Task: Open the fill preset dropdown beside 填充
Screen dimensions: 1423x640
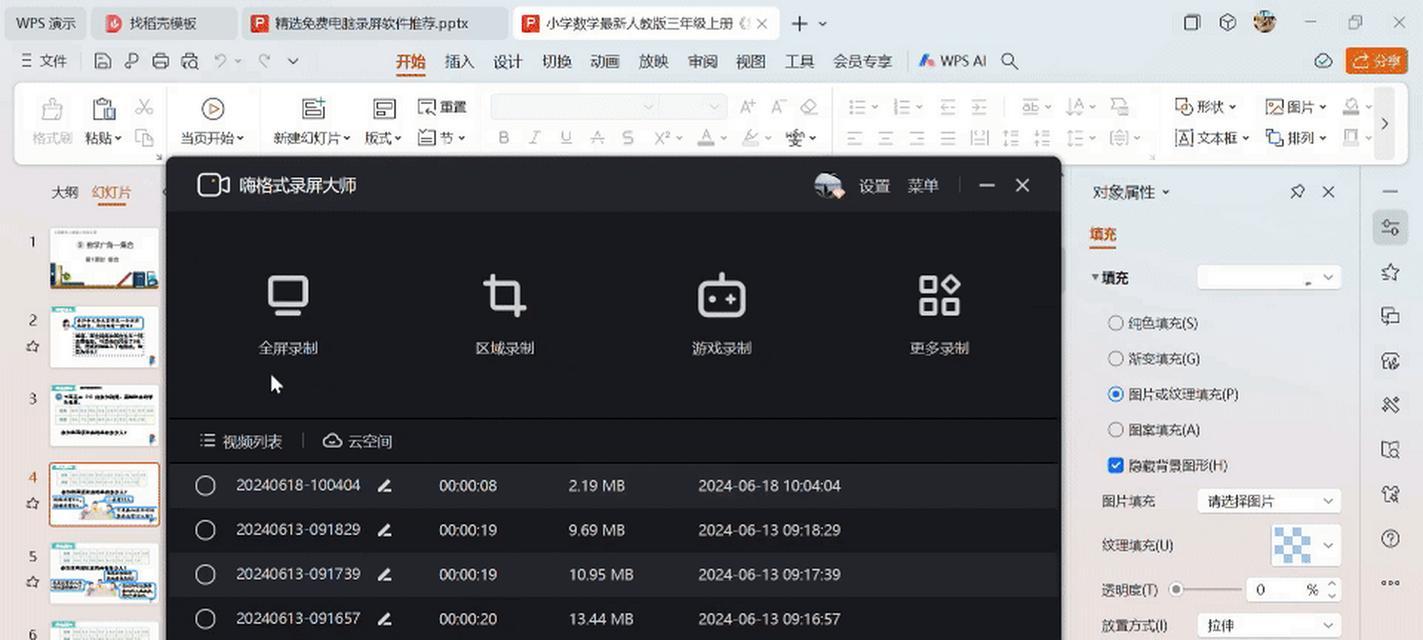Action: click(1269, 278)
